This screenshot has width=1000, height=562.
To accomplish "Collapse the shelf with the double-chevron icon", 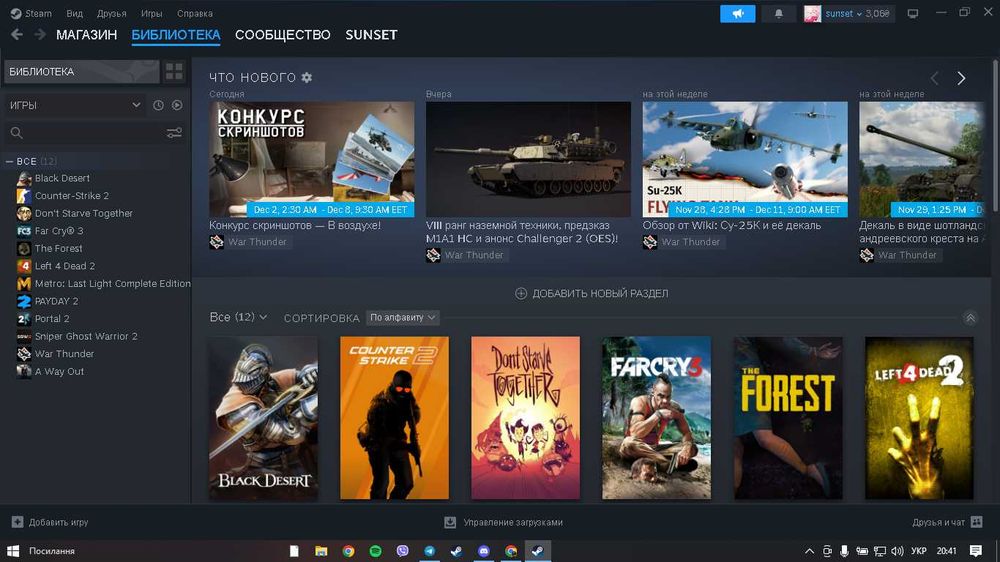I will (x=970, y=318).
